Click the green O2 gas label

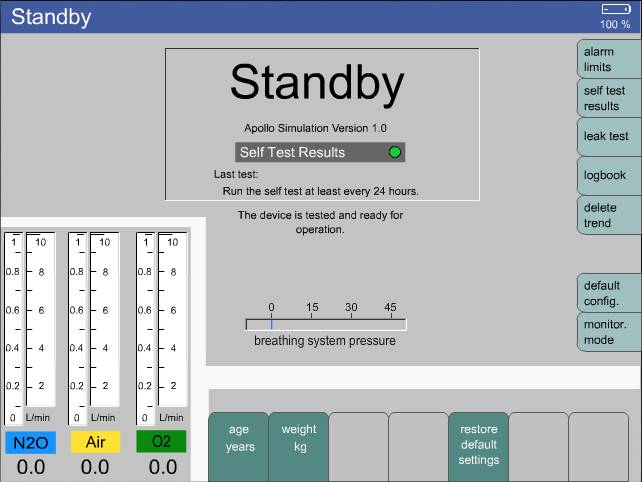click(x=161, y=442)
